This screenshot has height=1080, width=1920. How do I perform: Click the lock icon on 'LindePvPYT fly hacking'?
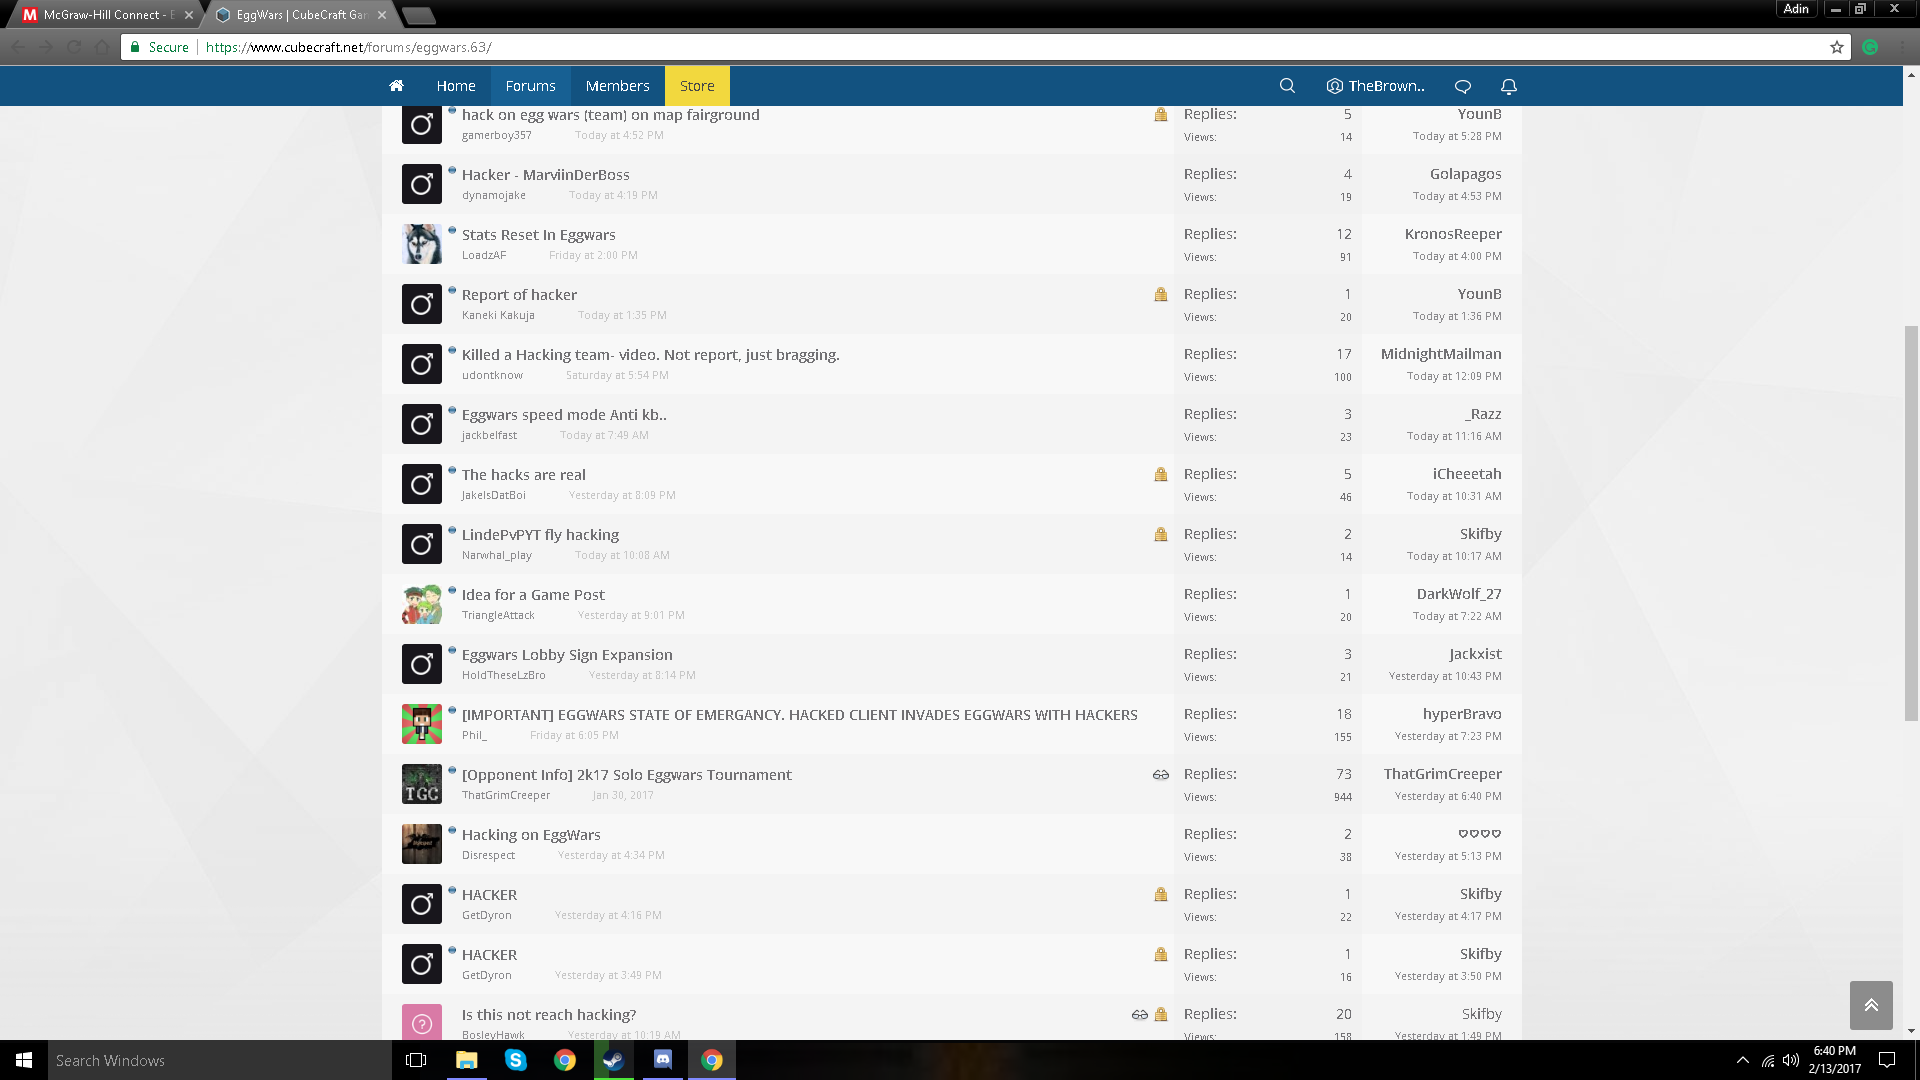click(x=1161, y=534)
